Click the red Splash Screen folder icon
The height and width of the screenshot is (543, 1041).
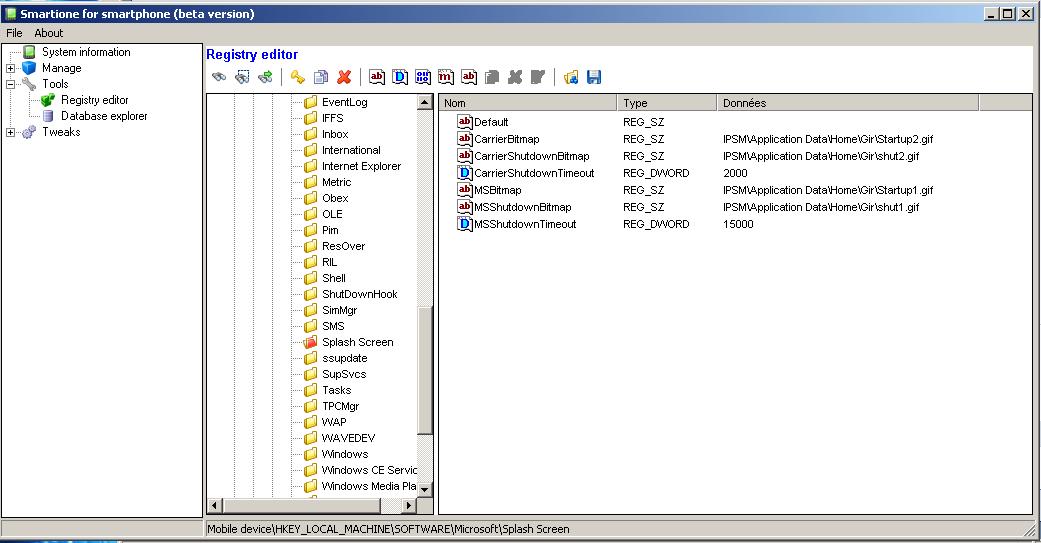(310, 343)
